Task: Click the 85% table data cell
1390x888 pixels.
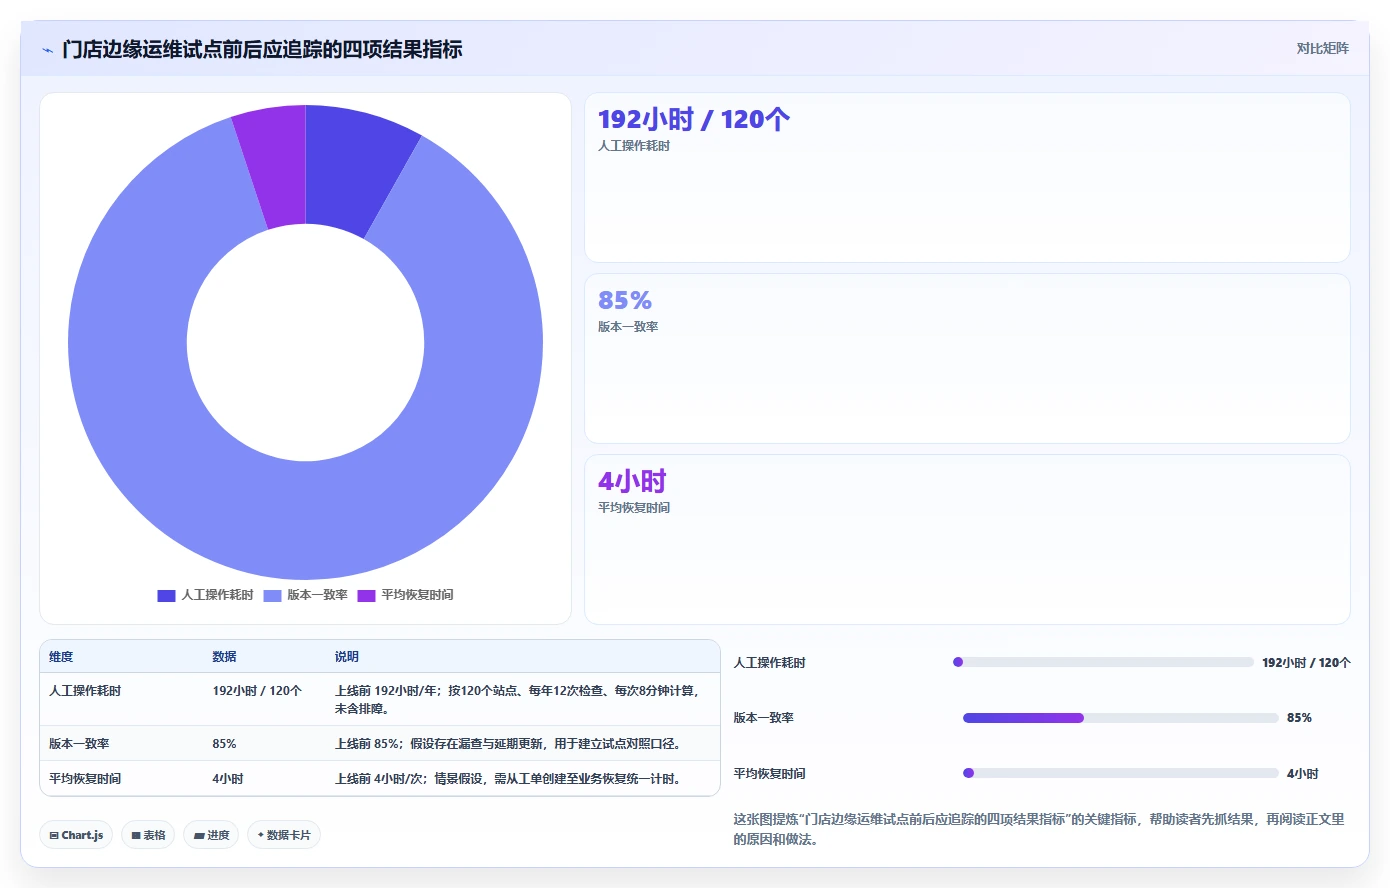Action: pyautogui.click(x=224, y=744)
